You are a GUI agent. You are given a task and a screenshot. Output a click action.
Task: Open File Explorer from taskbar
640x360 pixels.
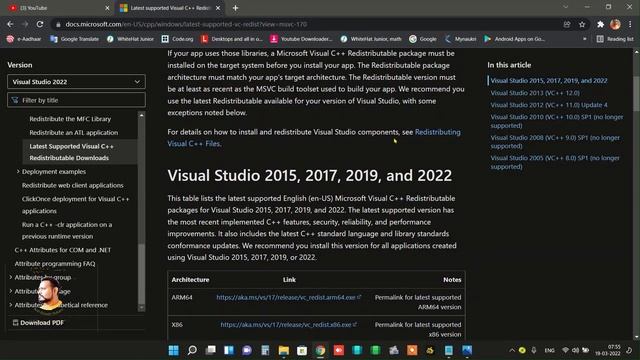coord(284,350)
